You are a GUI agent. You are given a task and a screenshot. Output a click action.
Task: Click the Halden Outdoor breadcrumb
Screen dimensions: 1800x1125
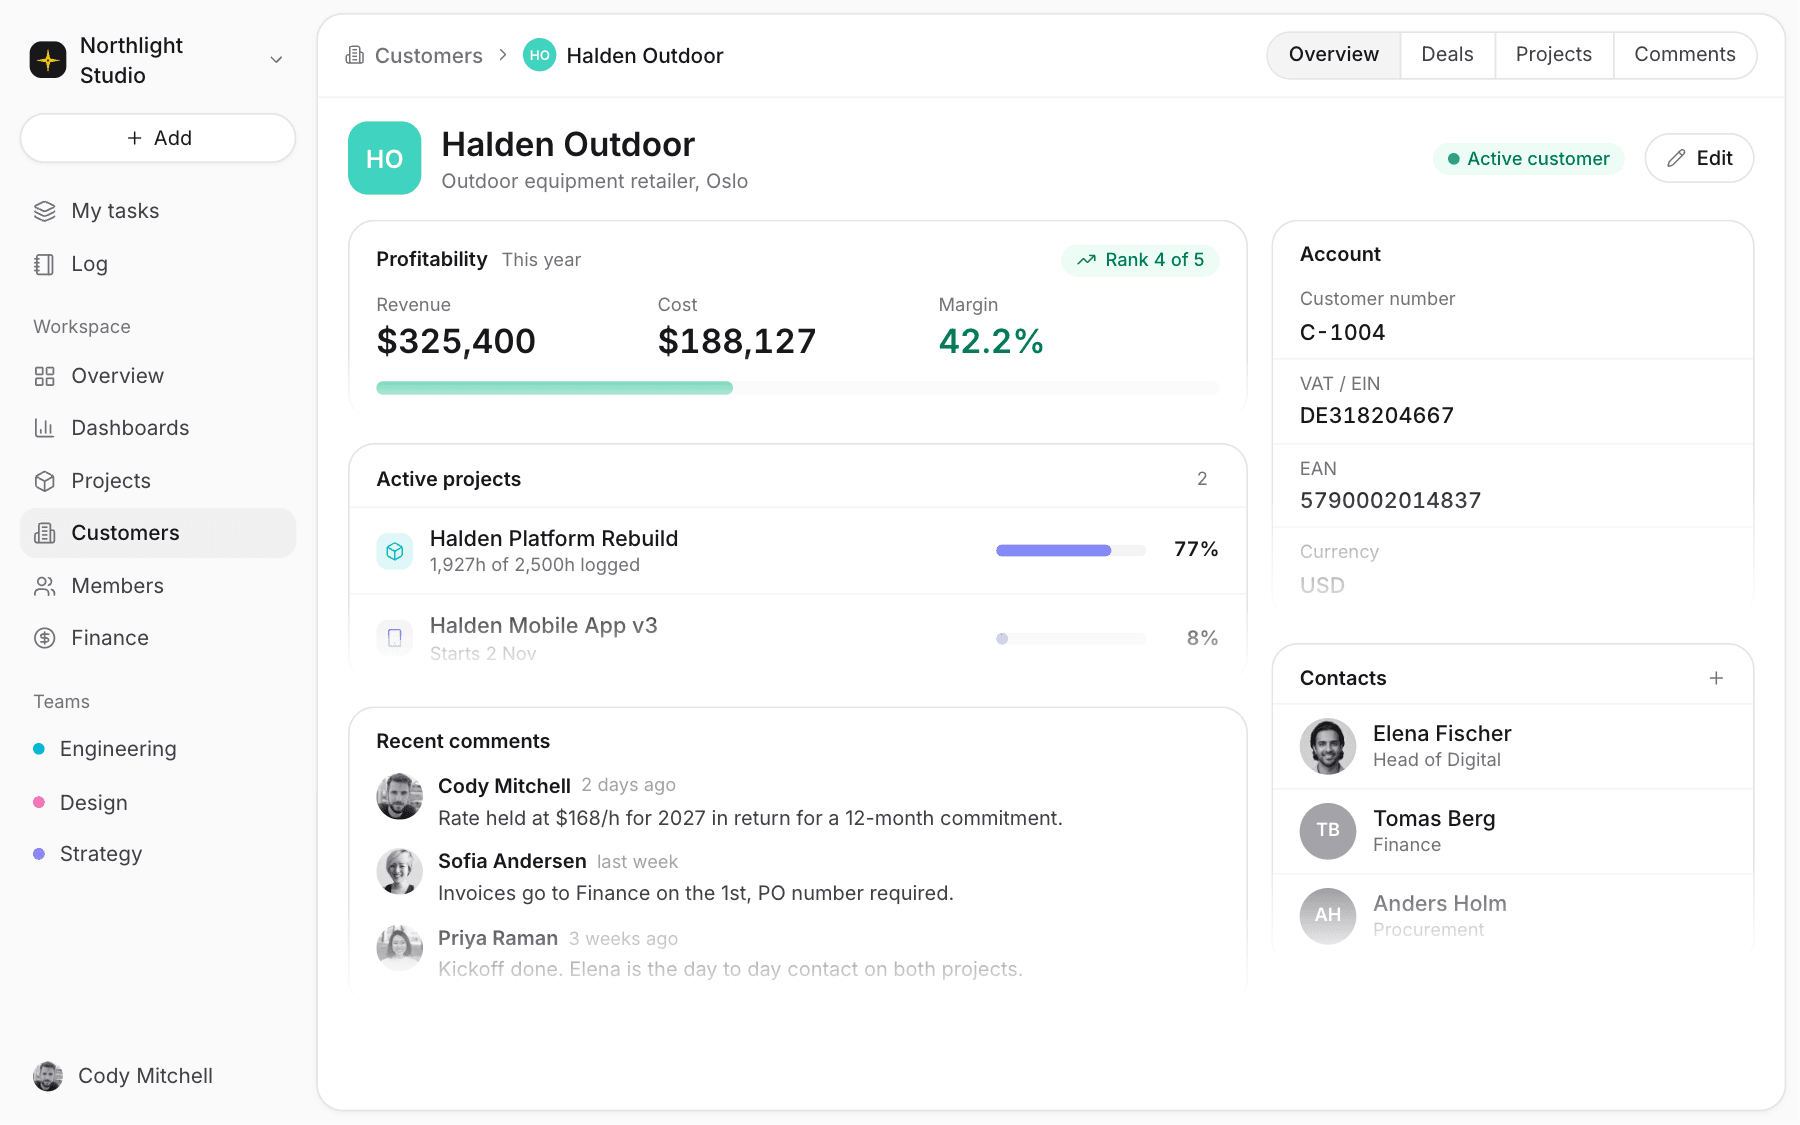[623, 56]
